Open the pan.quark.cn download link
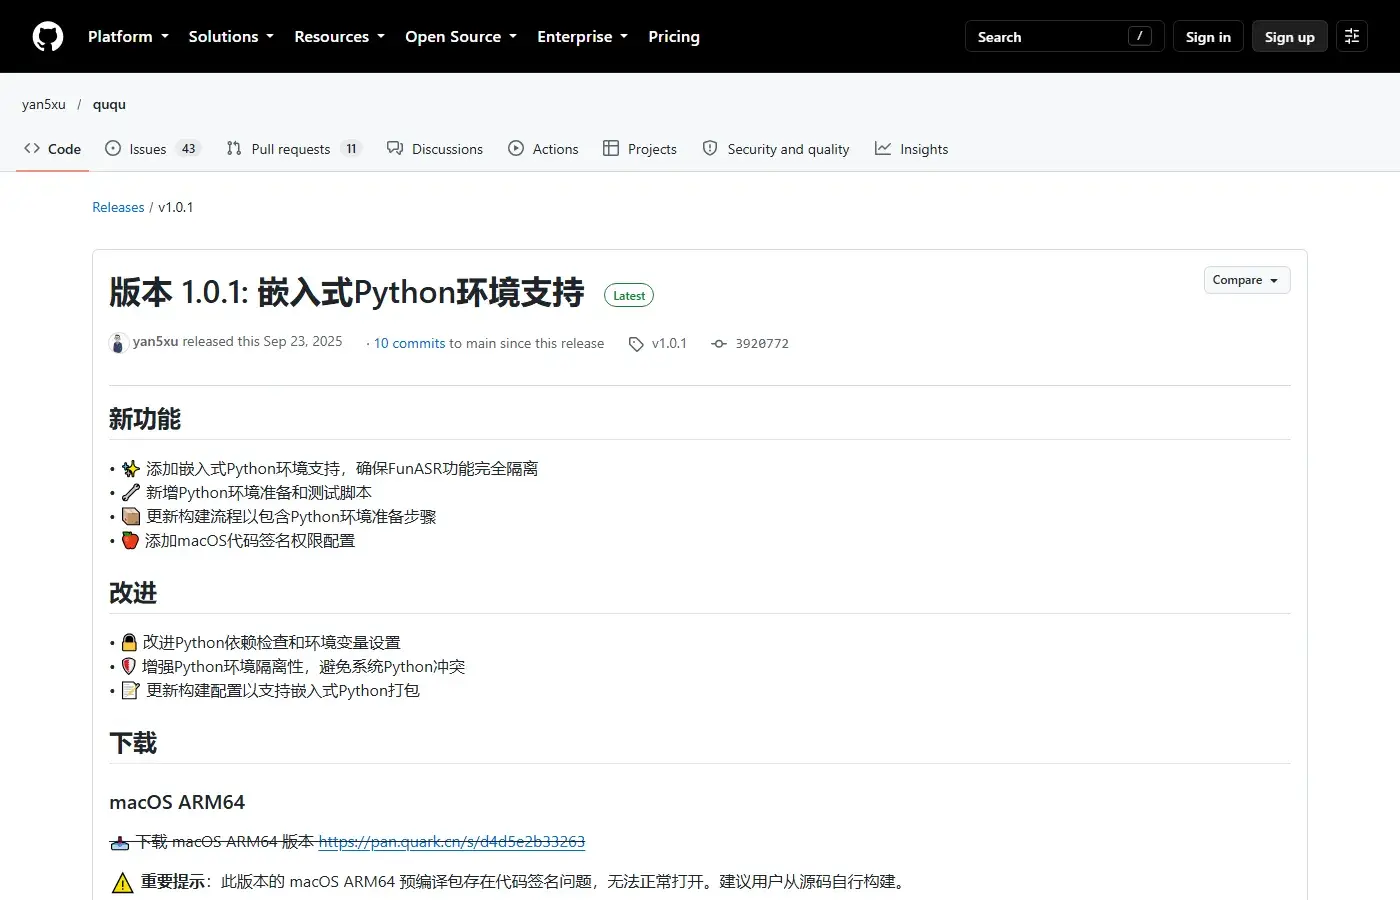Image resolution: width=1400 pixels, height=900 pixels. click(x=452, y=842)
